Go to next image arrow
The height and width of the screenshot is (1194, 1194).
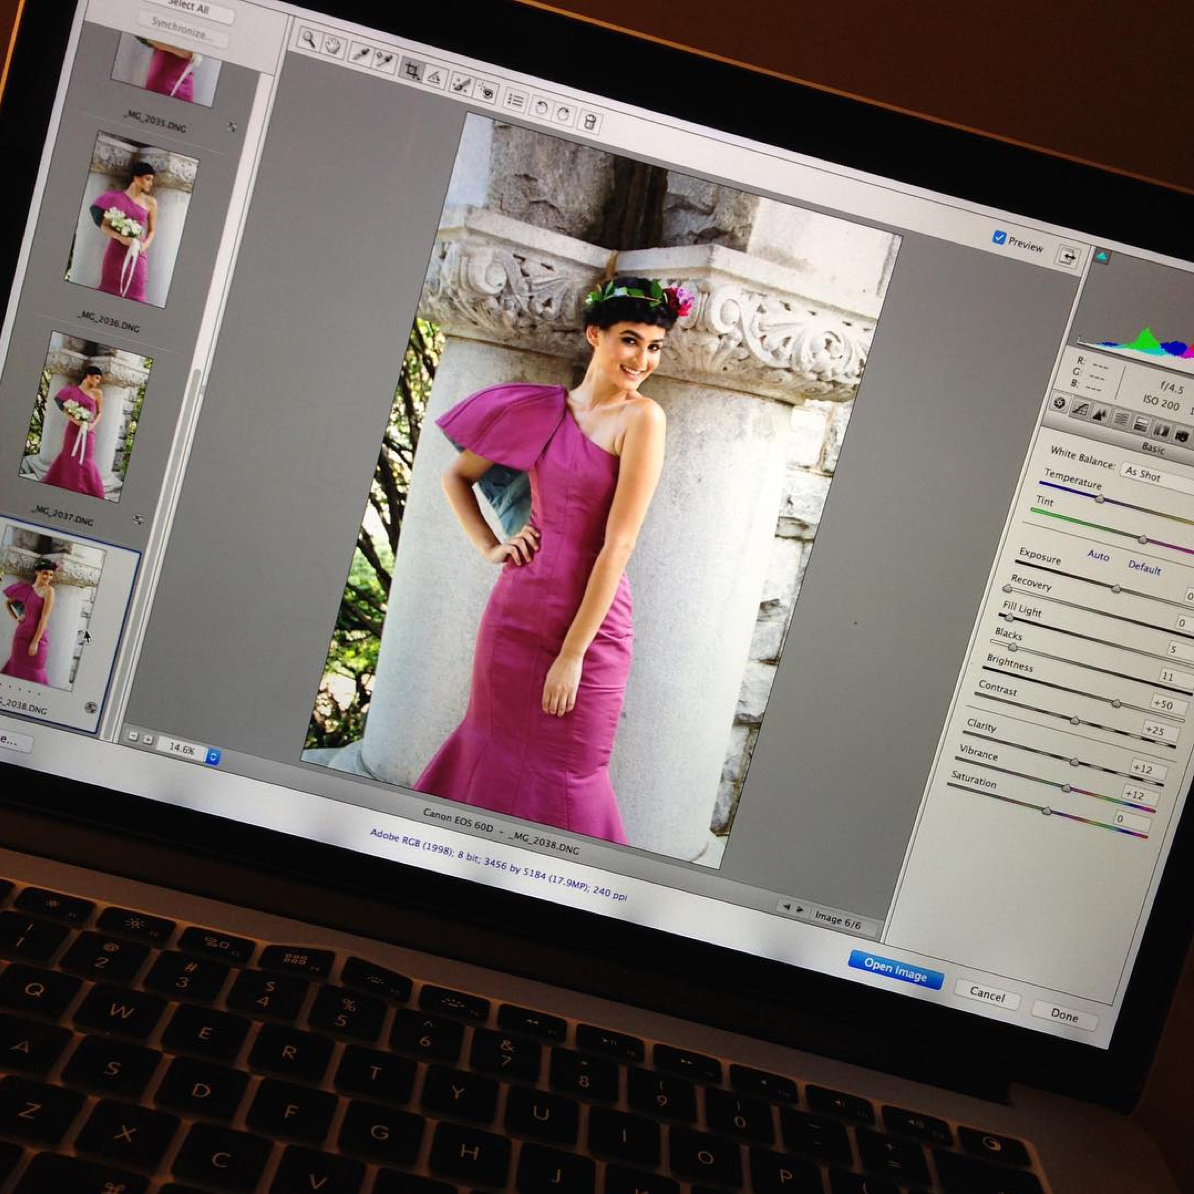coord(800,910)
